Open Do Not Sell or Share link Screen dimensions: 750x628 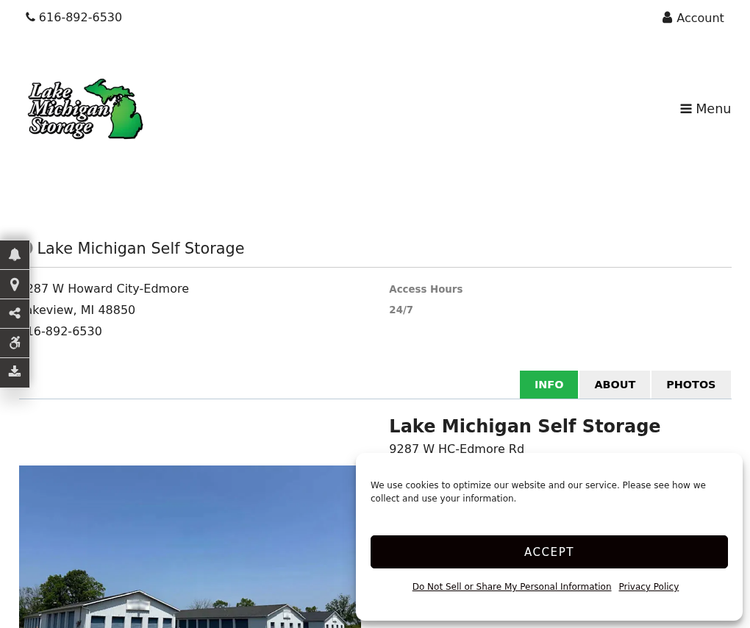[511, 586]
